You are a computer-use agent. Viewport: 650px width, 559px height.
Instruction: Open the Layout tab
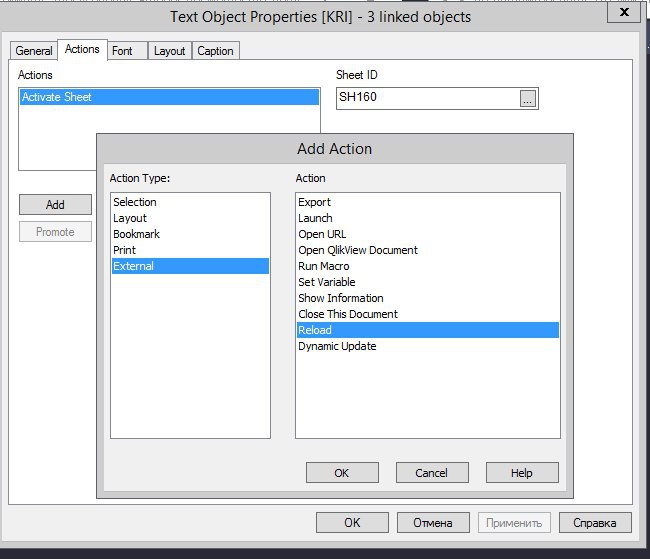[169, 51]
